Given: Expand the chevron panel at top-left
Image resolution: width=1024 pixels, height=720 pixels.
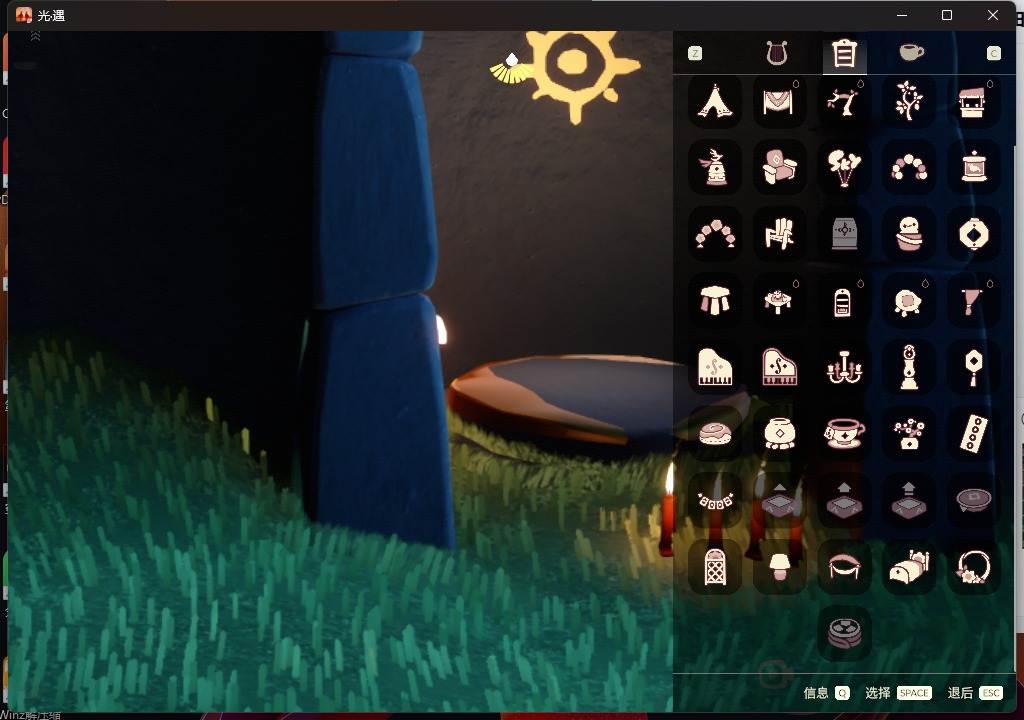Looking at the screenshot, I should pos(35,37).
